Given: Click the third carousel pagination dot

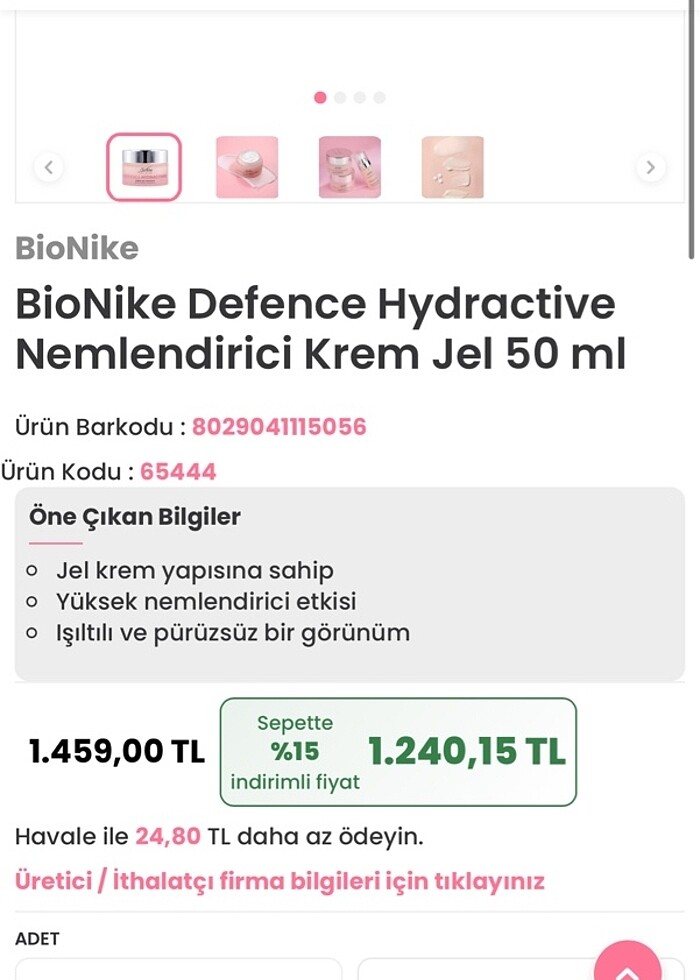Looking at the screenshot, I should [x=360, y=97].
